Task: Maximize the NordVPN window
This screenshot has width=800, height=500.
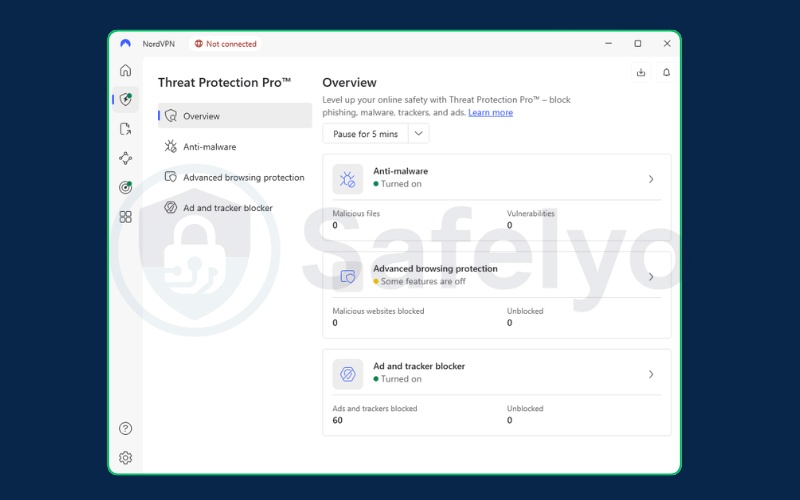Action: coord(638,43)
